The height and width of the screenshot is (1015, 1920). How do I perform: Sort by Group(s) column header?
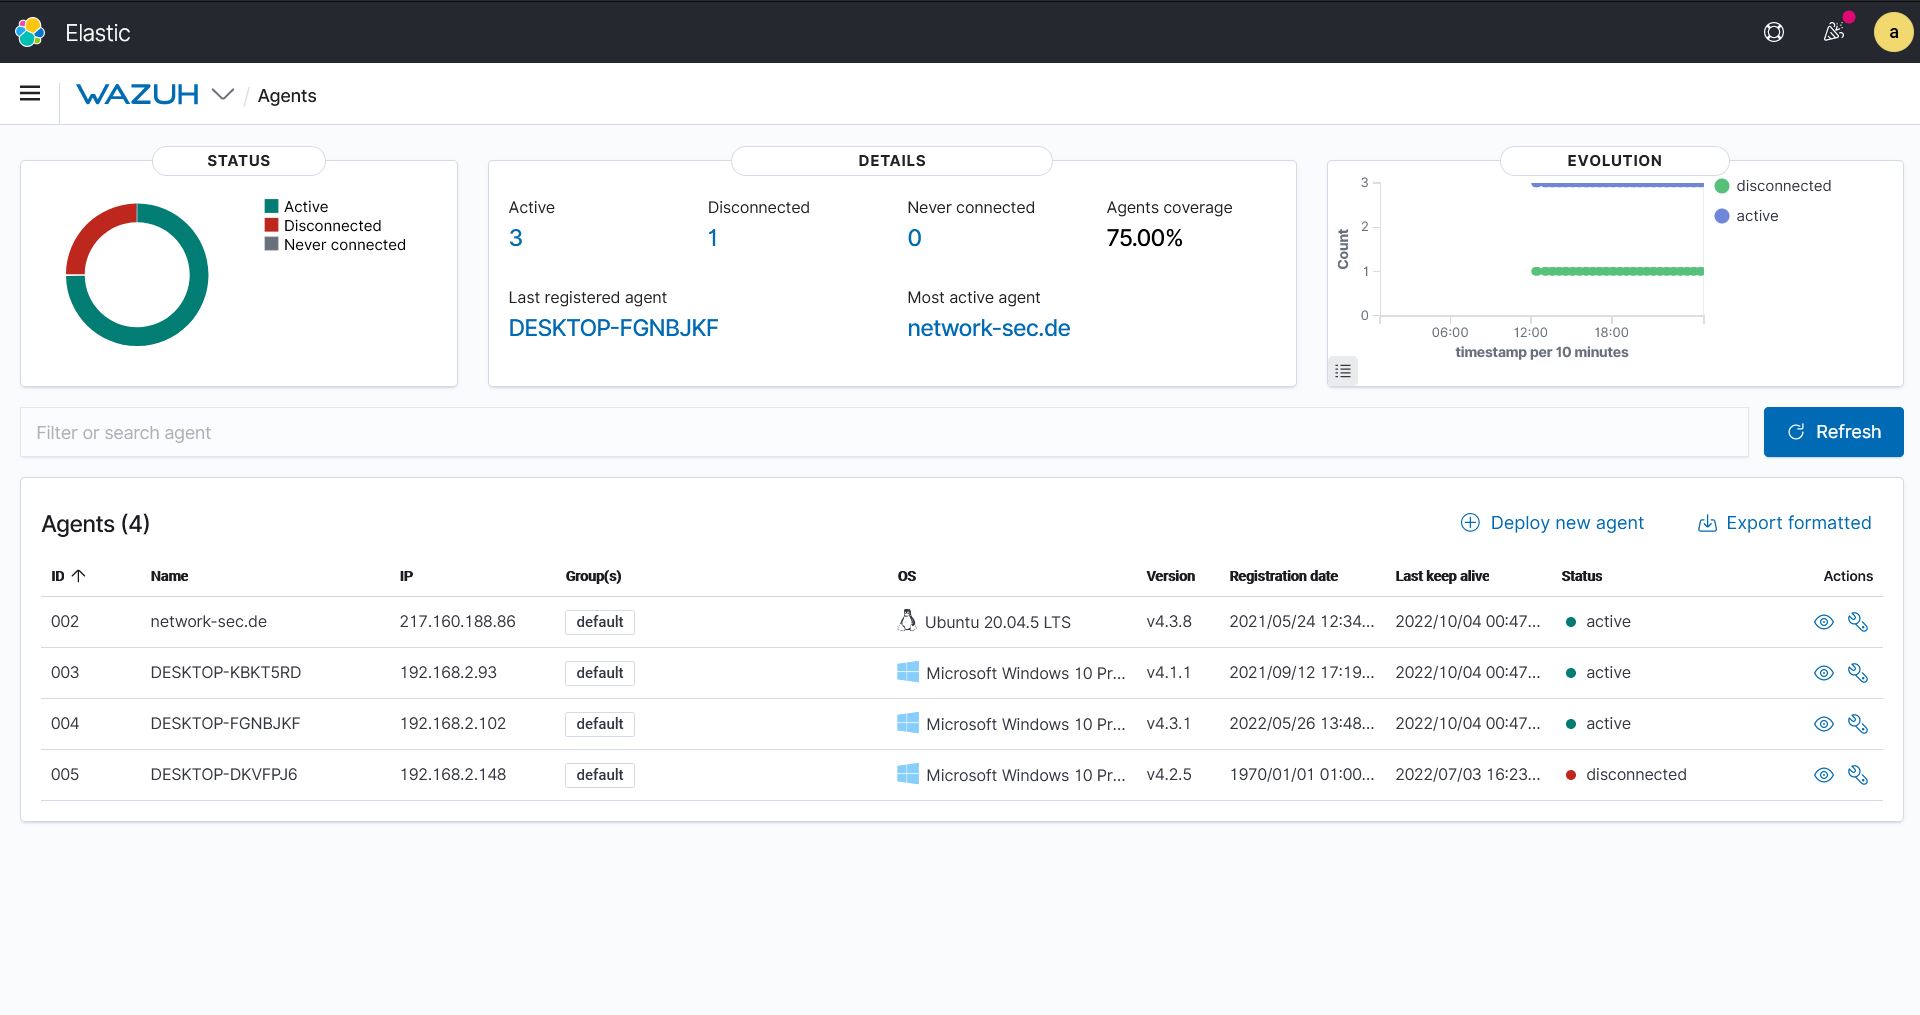pos(593,576)
